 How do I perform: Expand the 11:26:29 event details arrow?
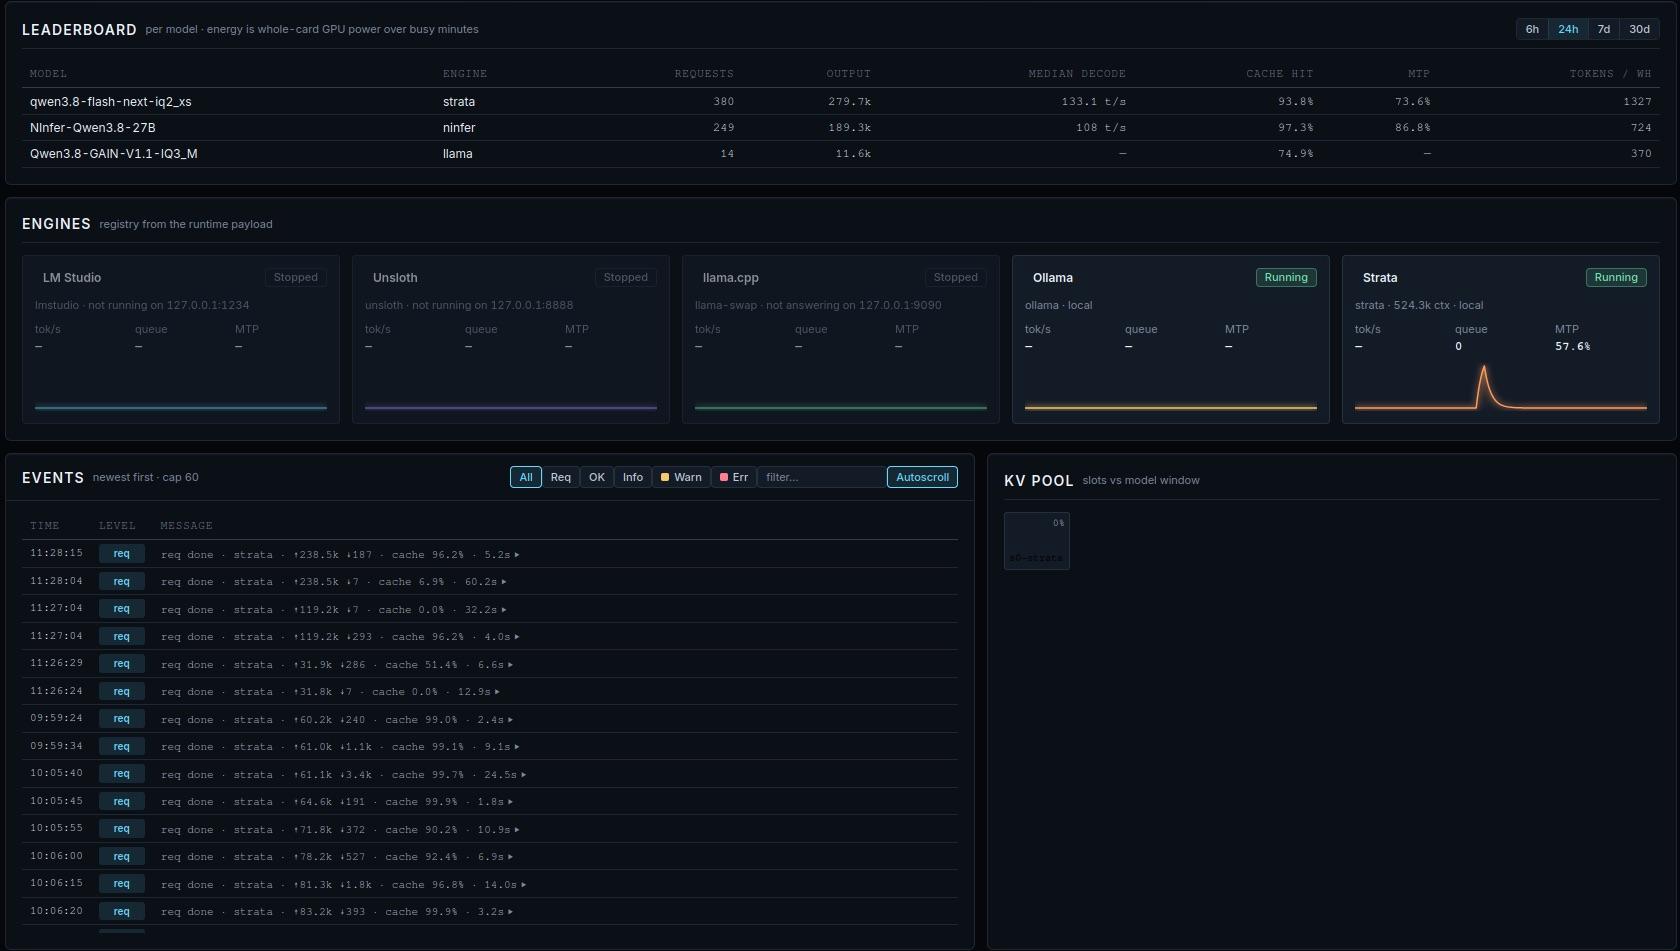click(x=510, y=664)
